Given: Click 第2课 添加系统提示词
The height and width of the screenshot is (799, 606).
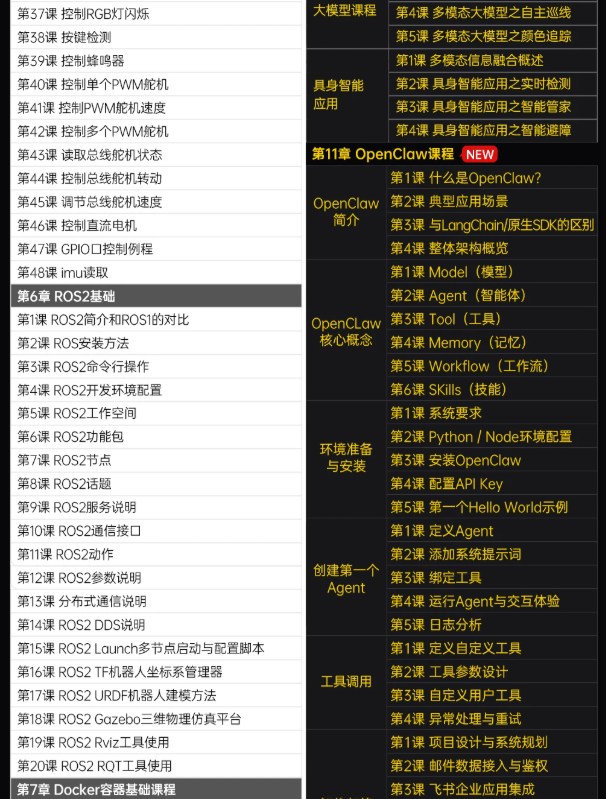Looking at the screenshot, I should tap(492, 554).
